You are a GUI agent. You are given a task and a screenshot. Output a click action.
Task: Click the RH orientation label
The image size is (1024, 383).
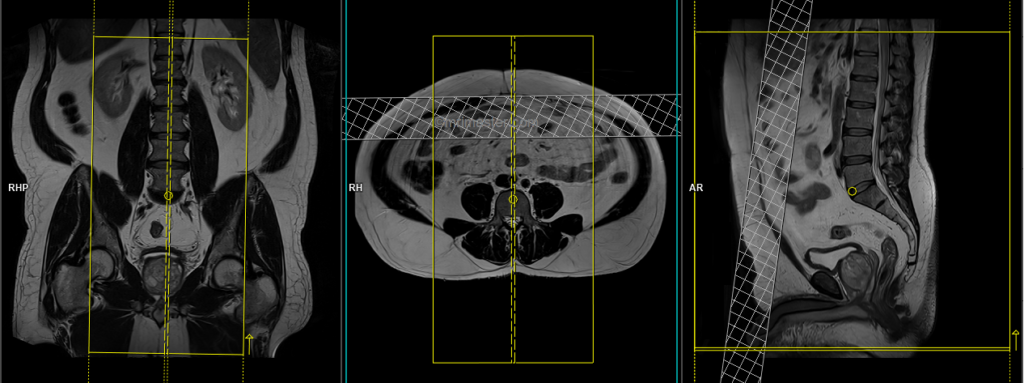[x=355, y=188]
